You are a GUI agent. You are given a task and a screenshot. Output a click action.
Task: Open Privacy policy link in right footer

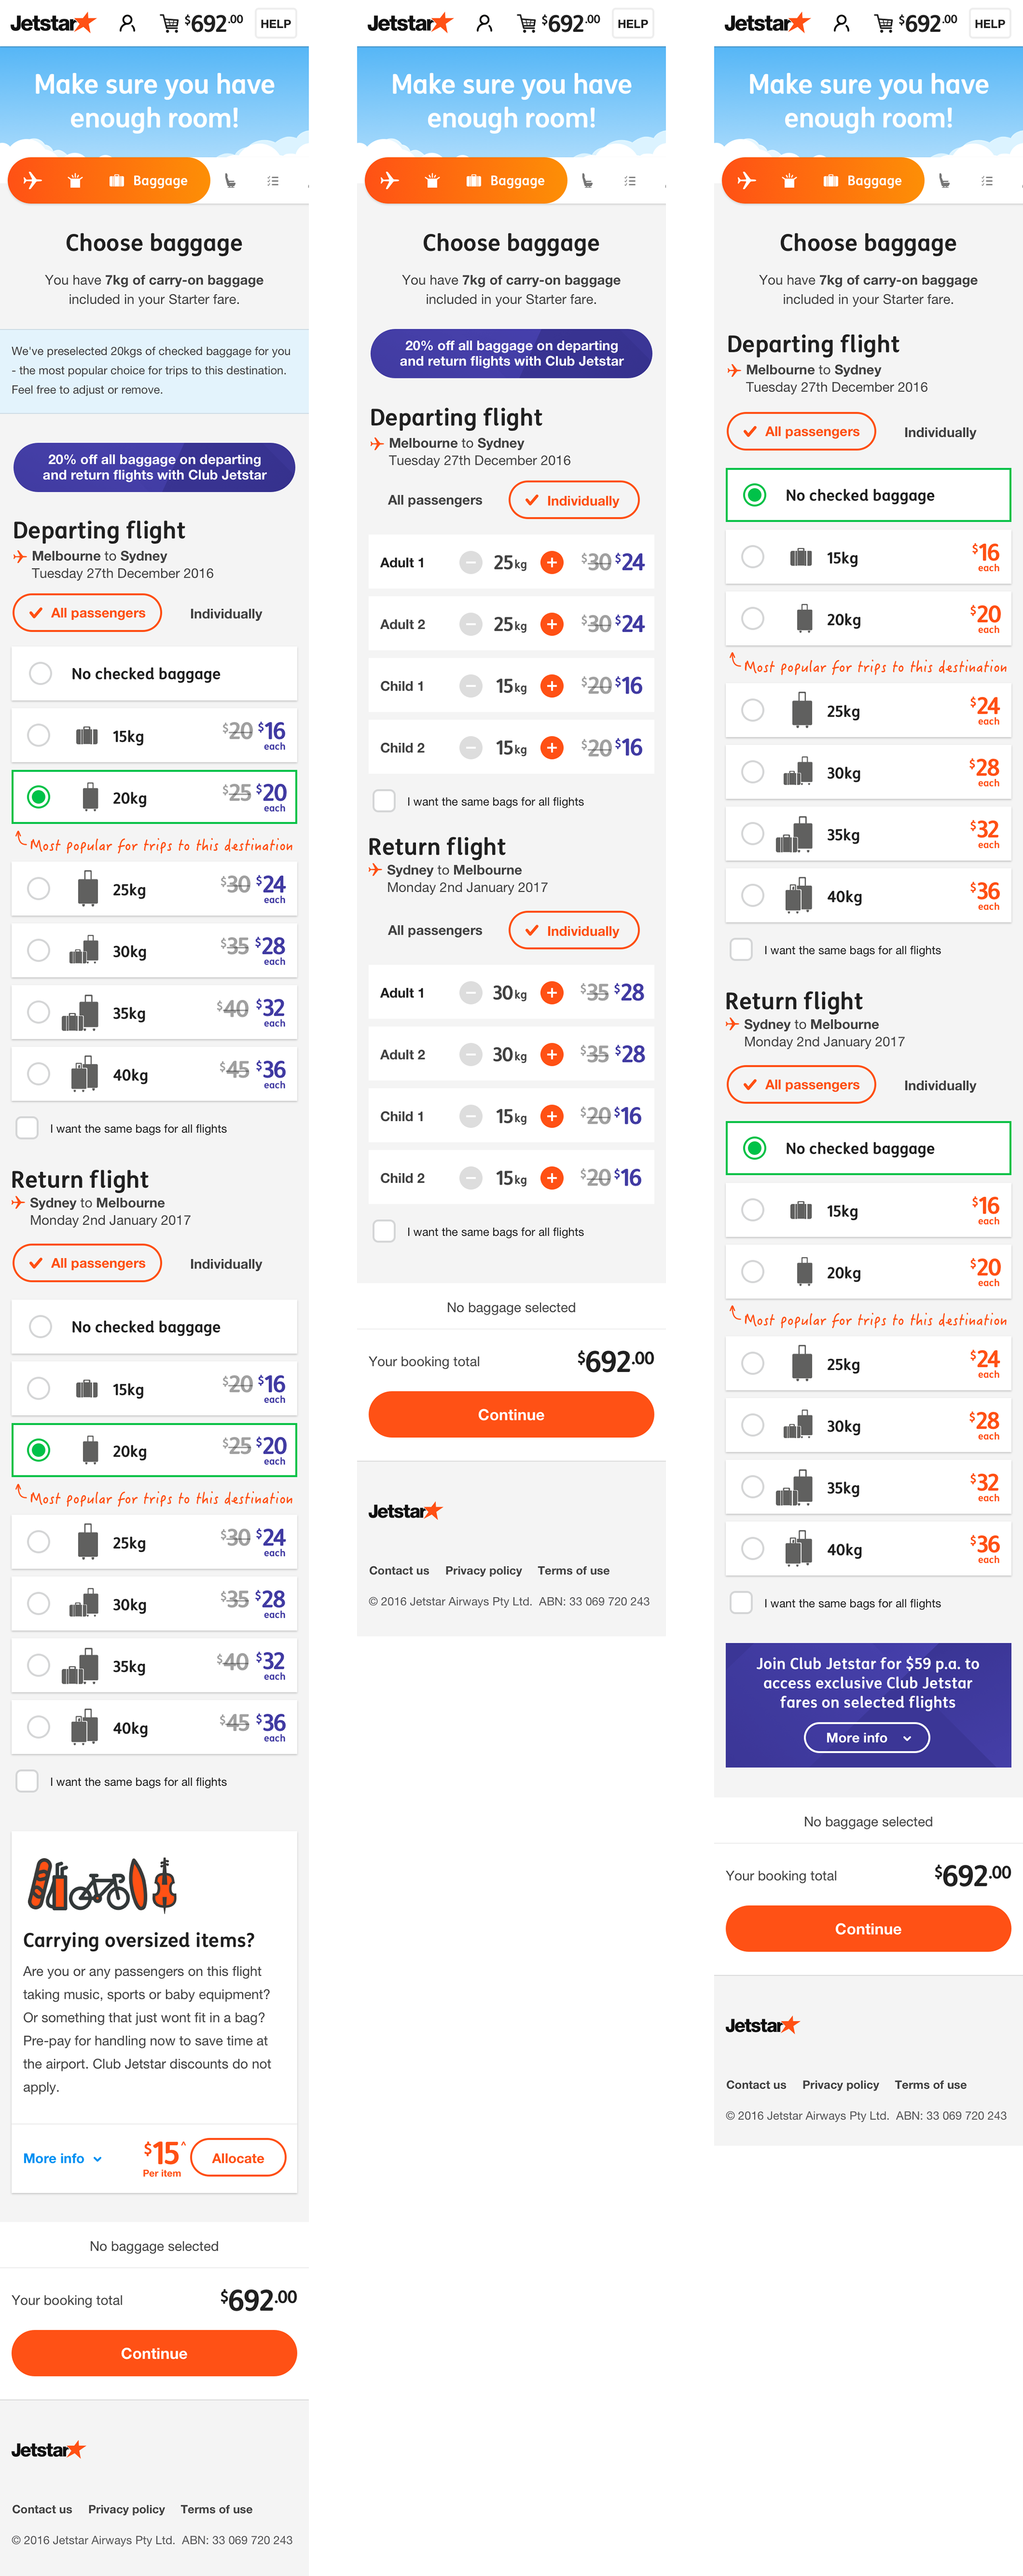click(840, 2085)
